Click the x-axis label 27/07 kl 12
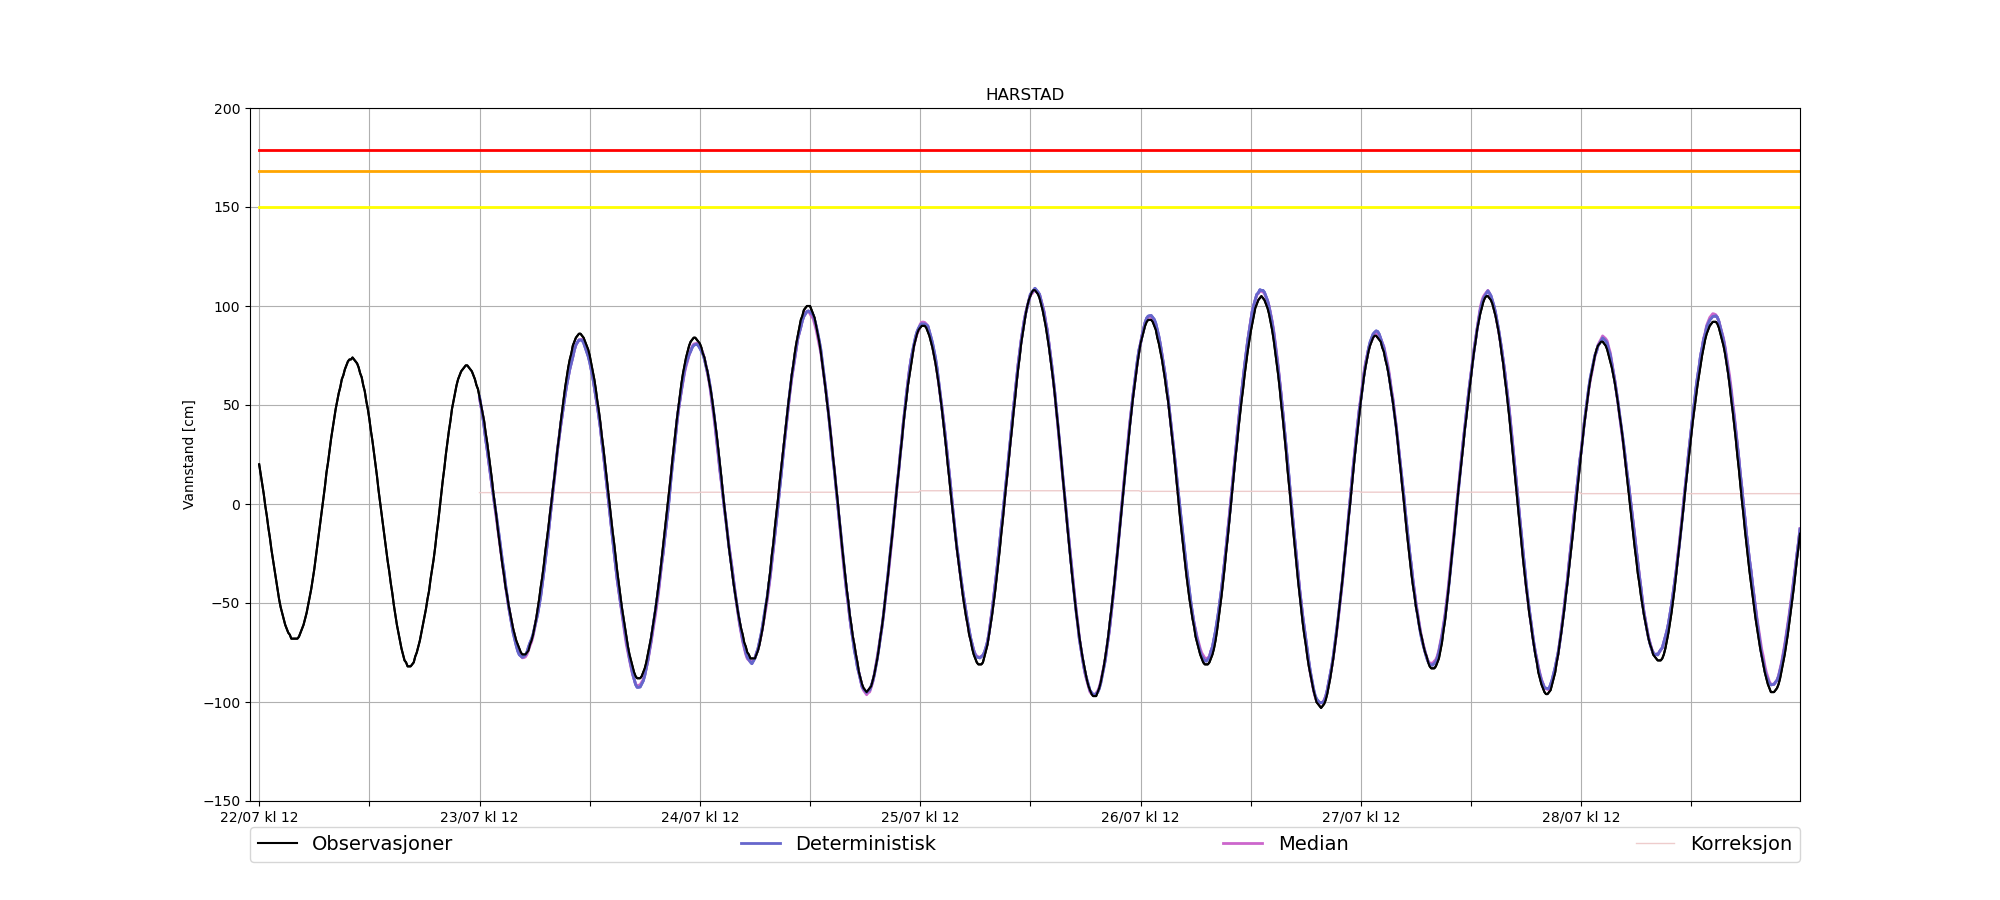This screenshot has height=900, width=2000. [x=1361, y=818]
